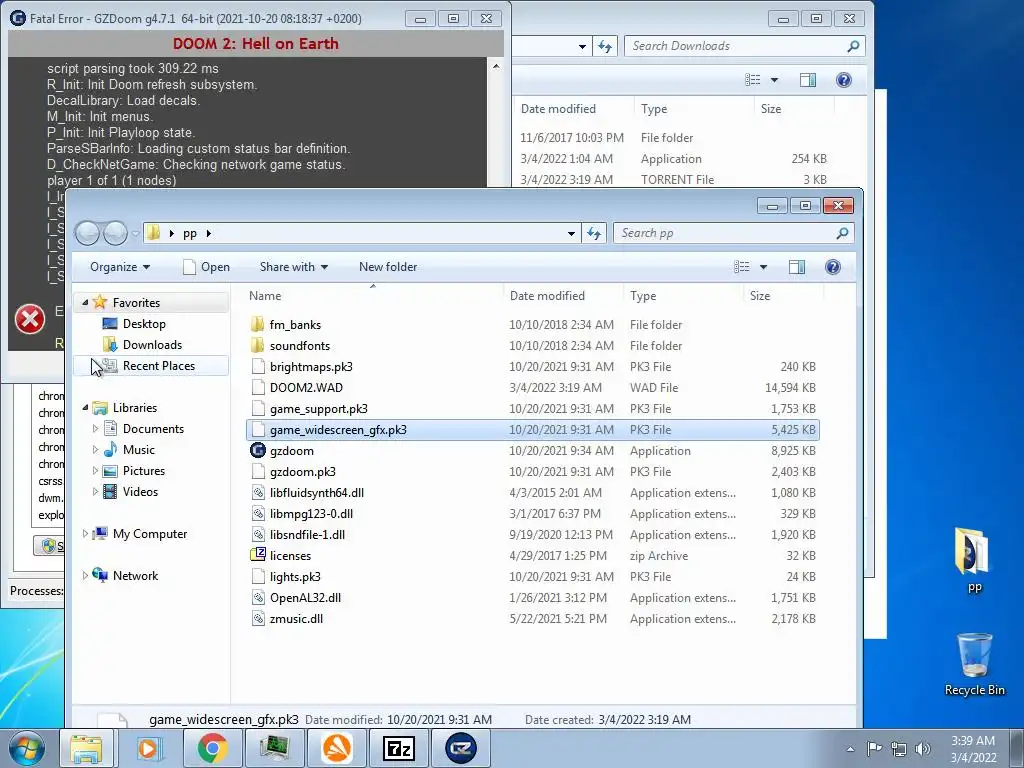1024x768 pixels.
Task: Click the New folder button
Action: click(x=388, y=266)
